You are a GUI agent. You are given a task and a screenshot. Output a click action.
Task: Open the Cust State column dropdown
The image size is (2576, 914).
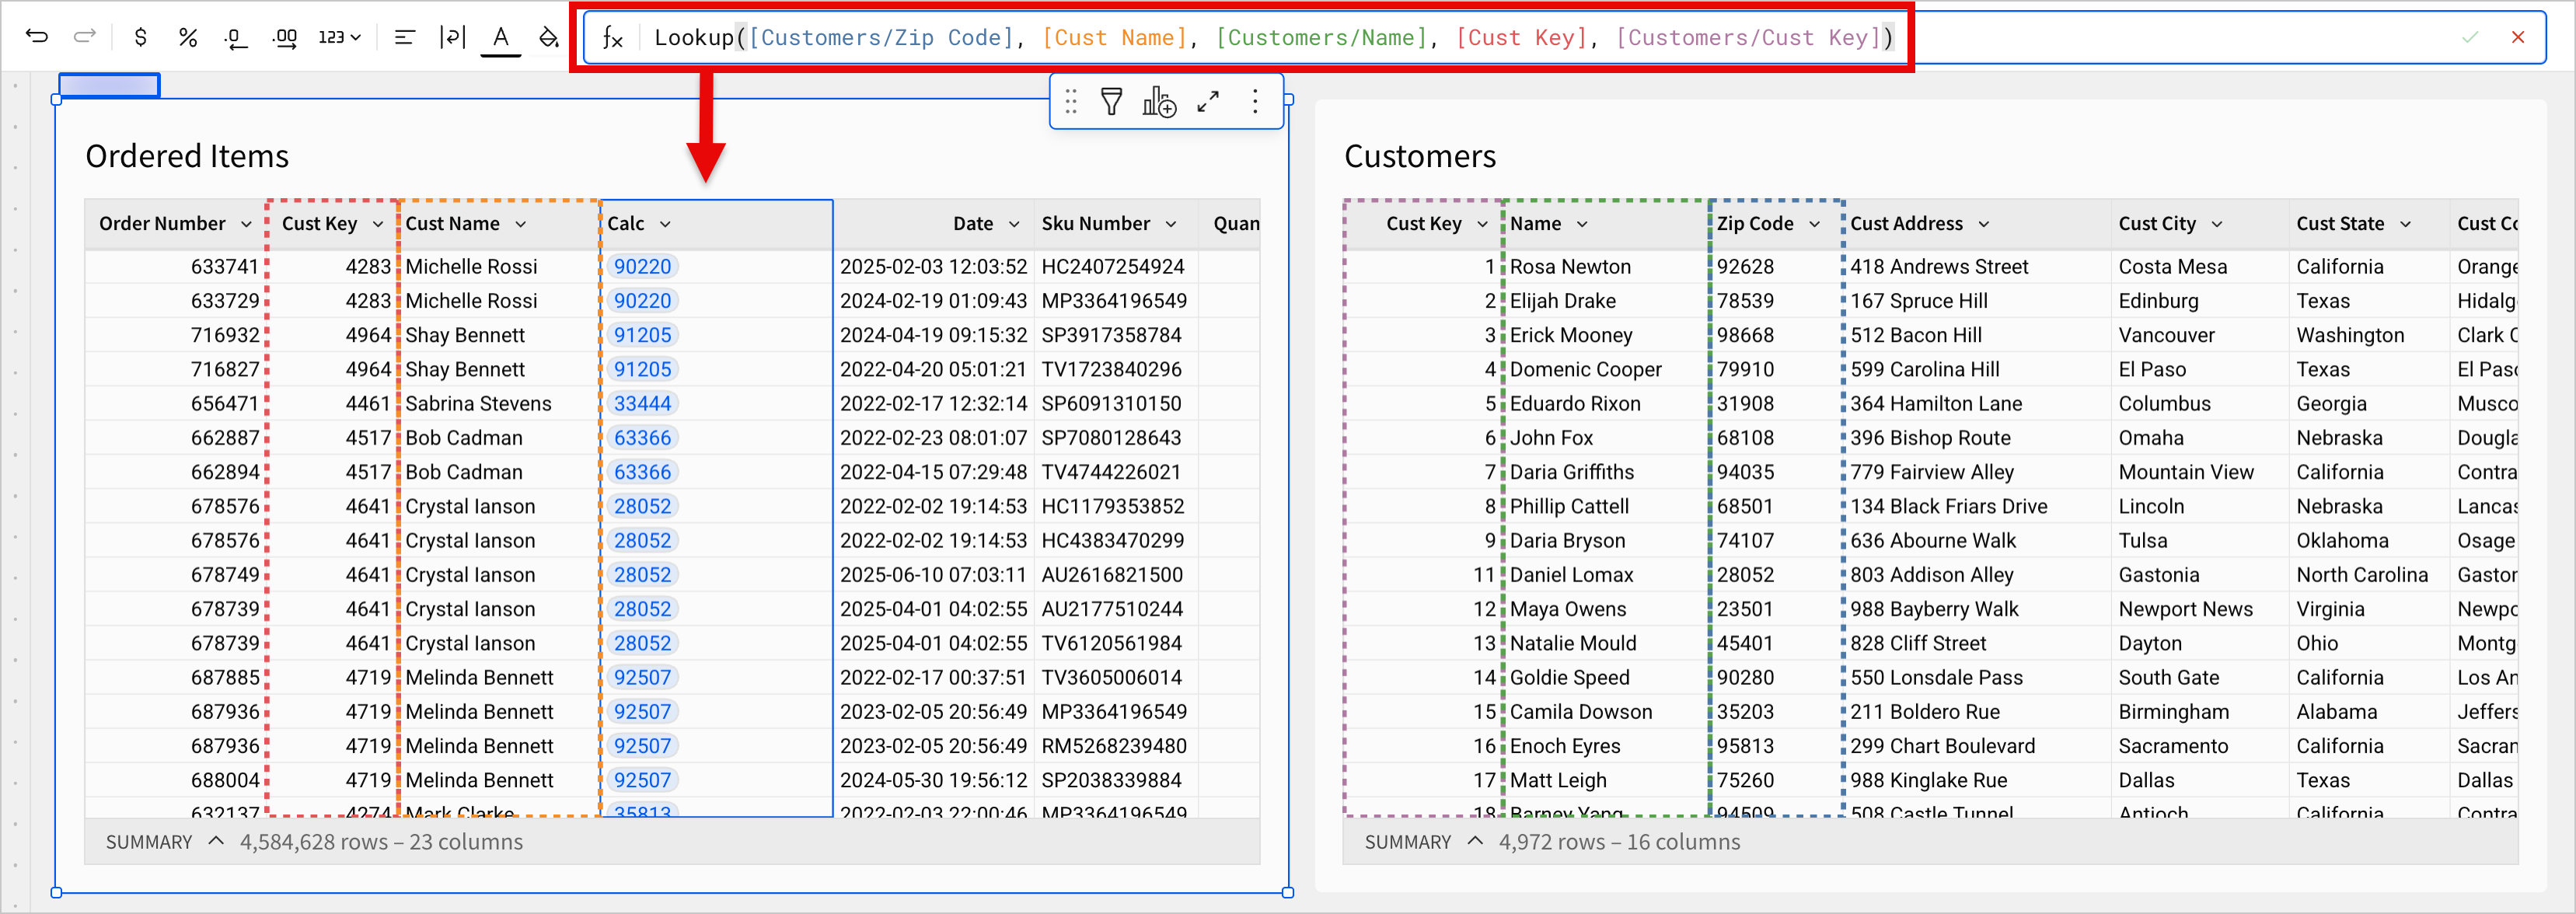2406,224
